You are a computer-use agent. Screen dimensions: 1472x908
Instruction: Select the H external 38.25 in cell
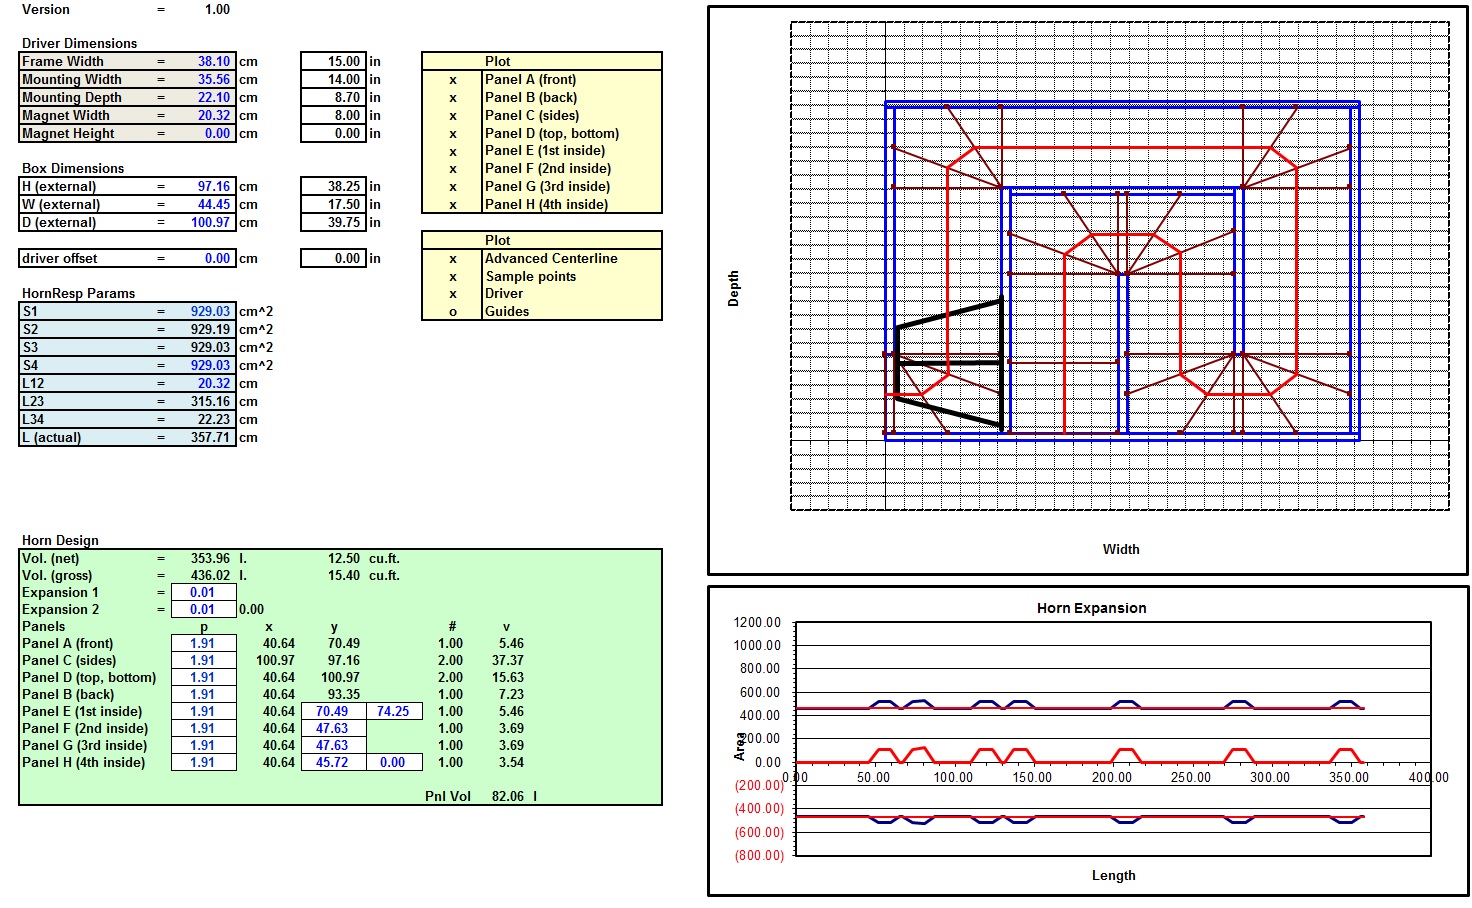tap(333, 186)
